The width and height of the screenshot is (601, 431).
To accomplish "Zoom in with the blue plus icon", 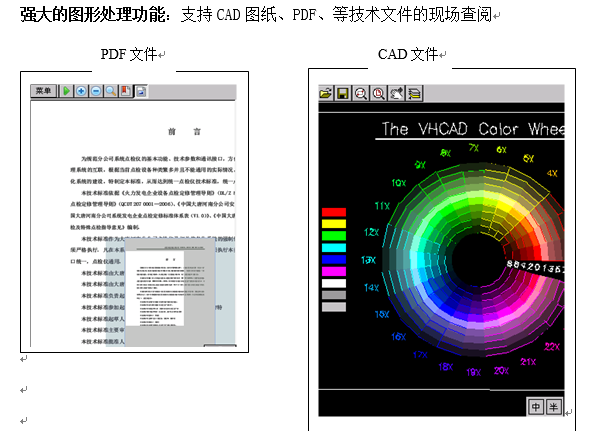I will 81,91.
